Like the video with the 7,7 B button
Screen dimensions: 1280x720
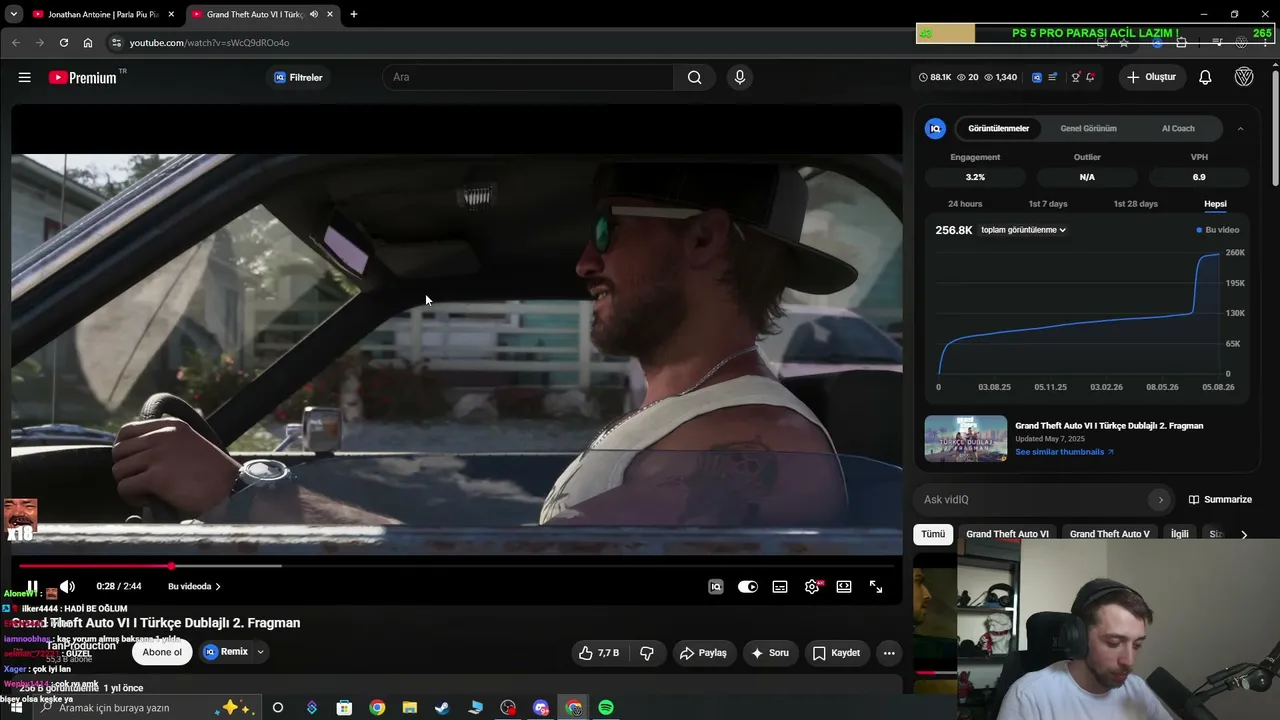tap(598, 653)
